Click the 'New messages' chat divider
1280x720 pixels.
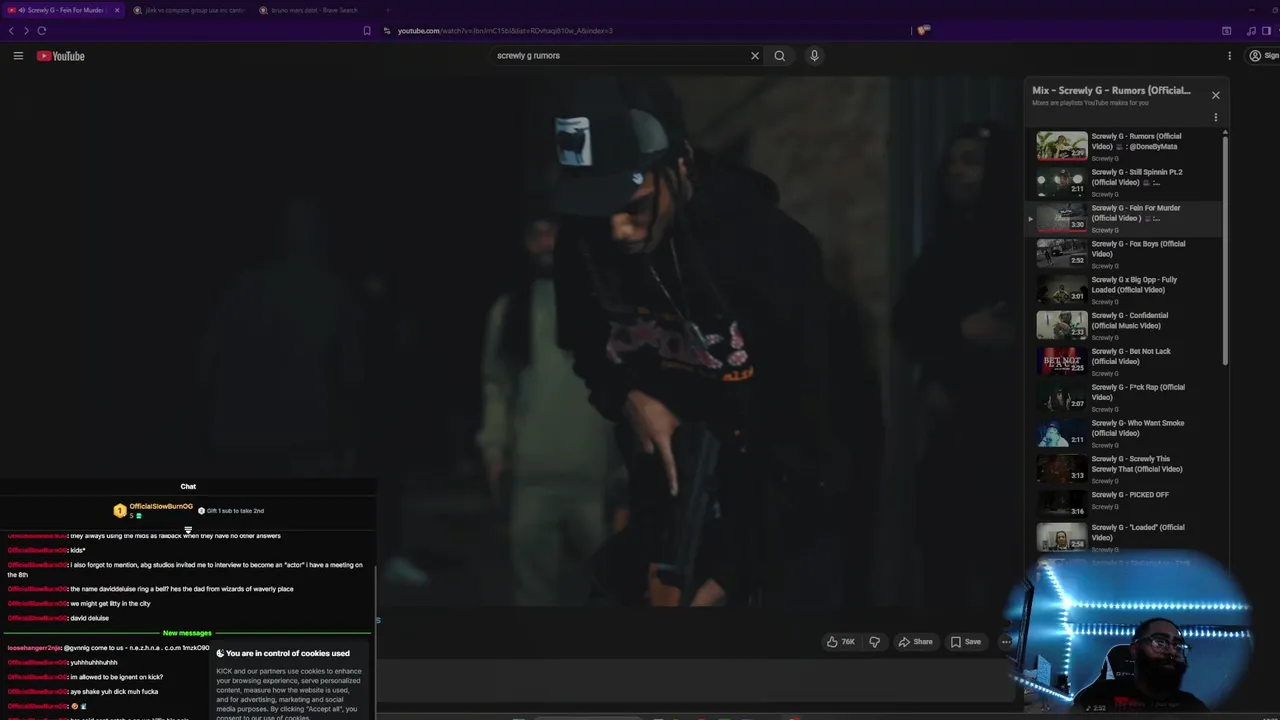click(x=187, y=633)
